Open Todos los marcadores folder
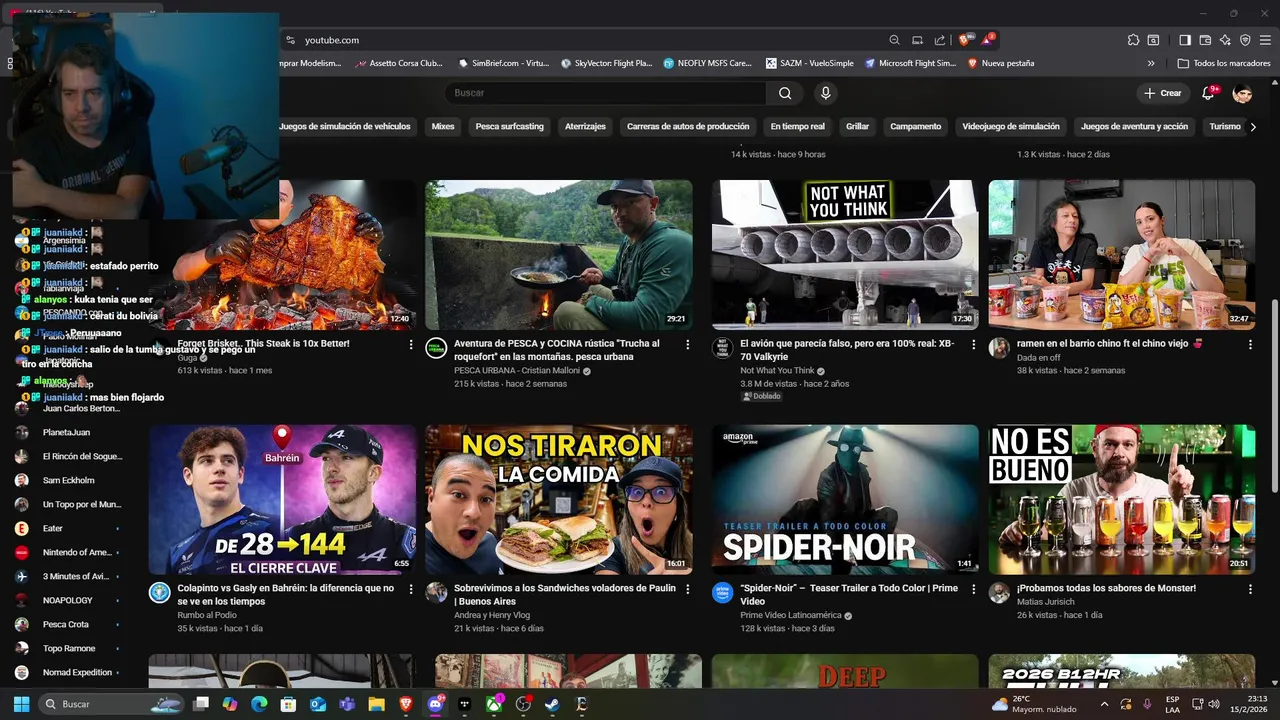This screenshot has height=720, width=1280. [x=1224, y=63]
